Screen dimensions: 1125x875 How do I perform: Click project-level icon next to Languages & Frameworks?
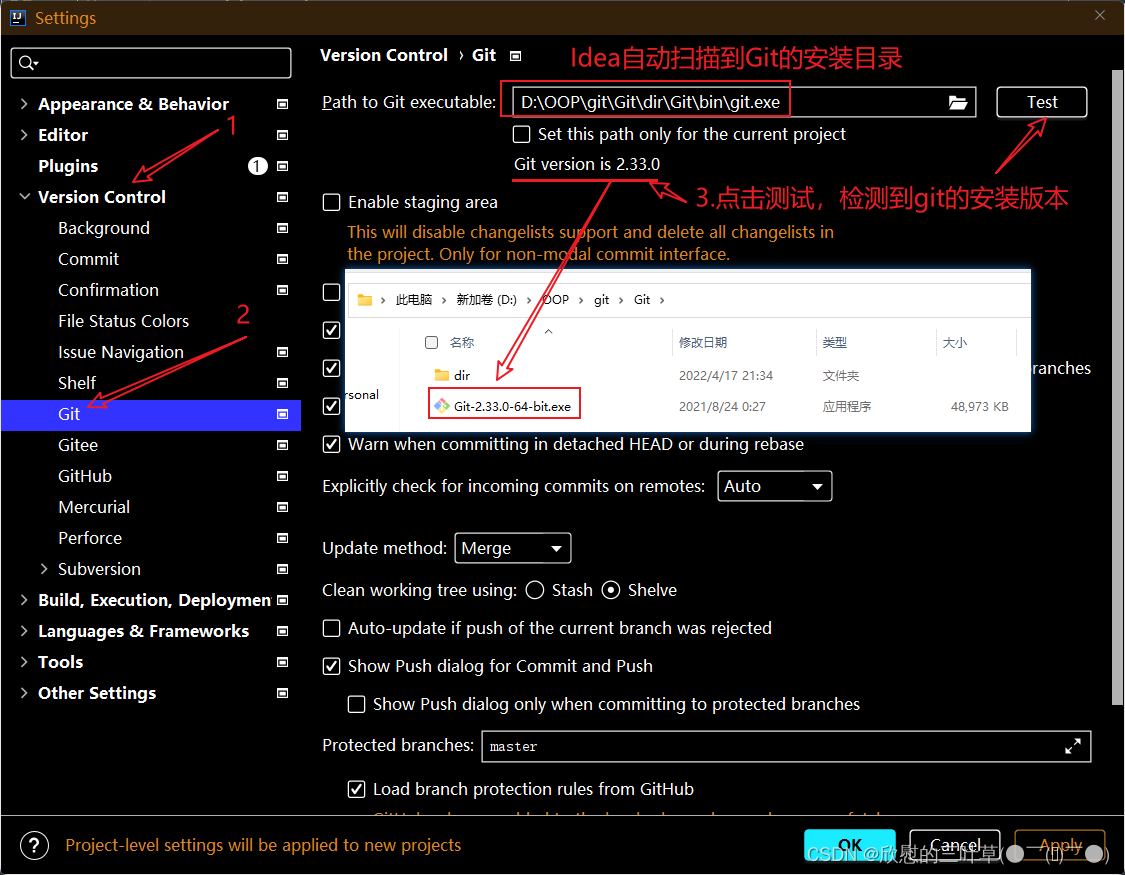[283, 631]
